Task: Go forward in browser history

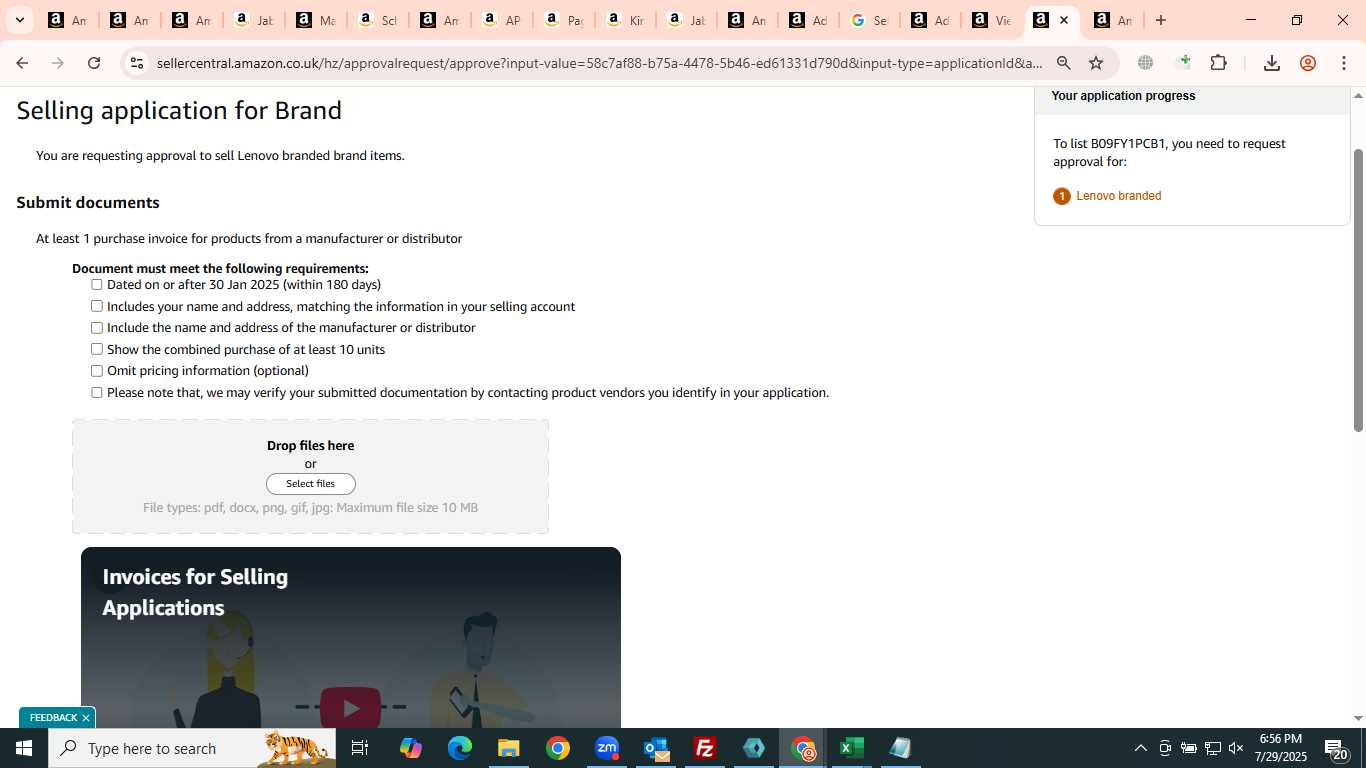Action: click(x=58, y=63)
